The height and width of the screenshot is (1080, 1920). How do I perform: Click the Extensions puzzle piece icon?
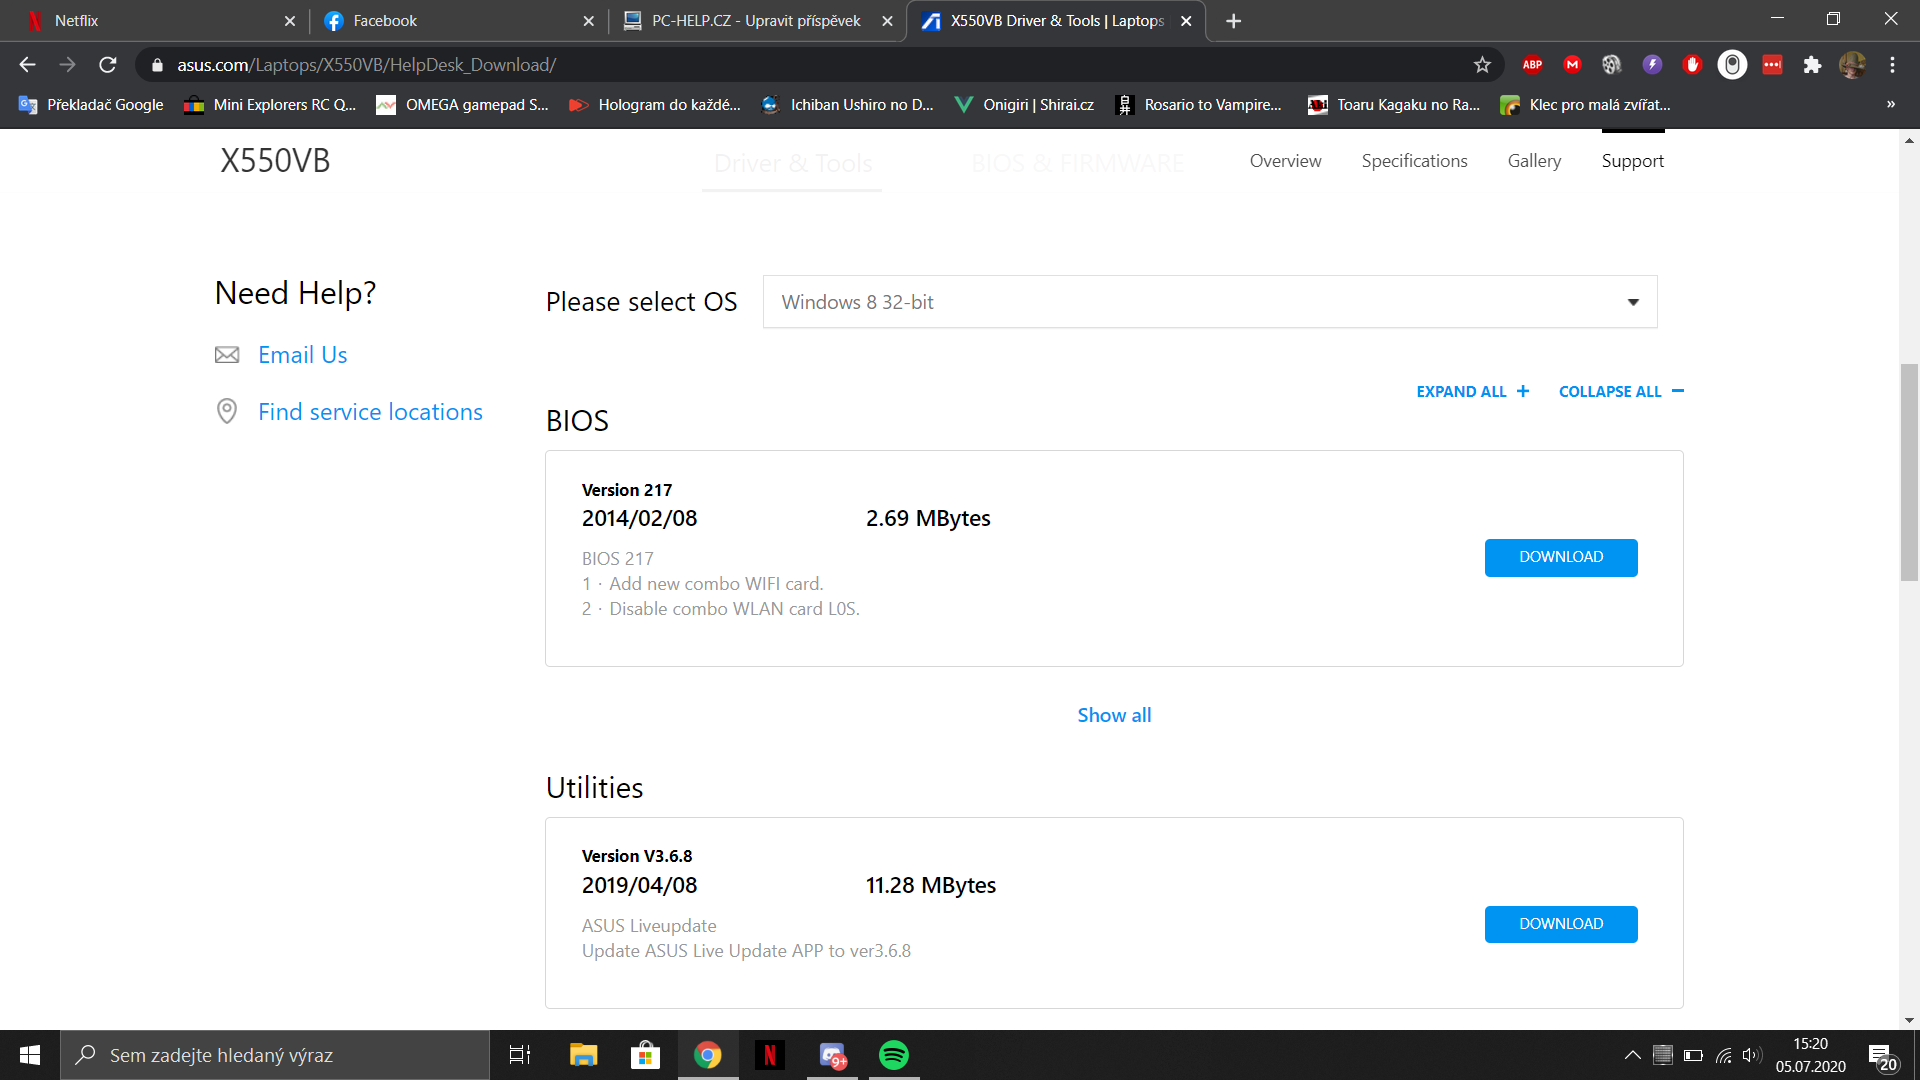coord(1812,65)
